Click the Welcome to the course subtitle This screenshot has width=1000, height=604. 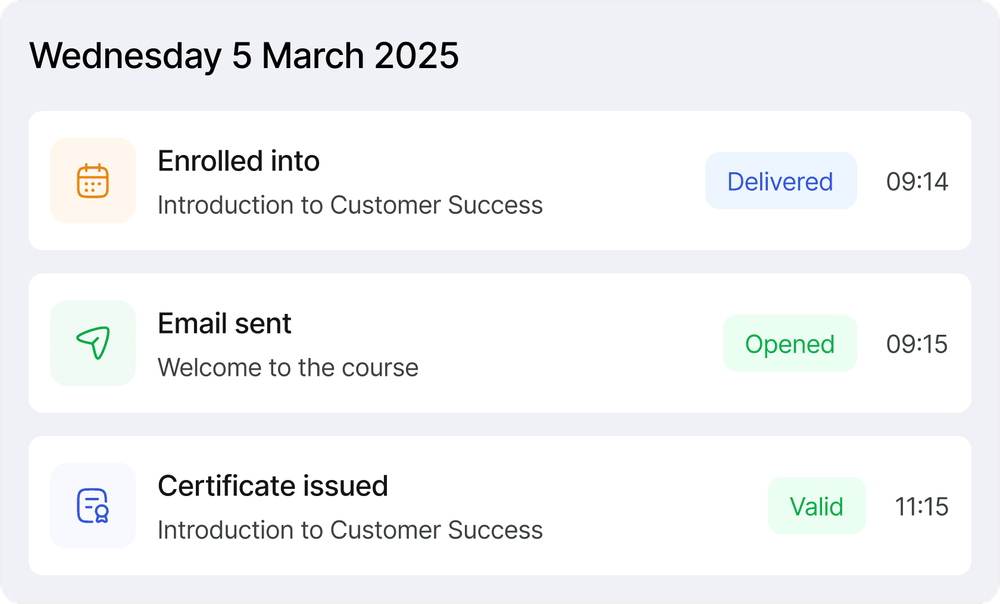287,367
